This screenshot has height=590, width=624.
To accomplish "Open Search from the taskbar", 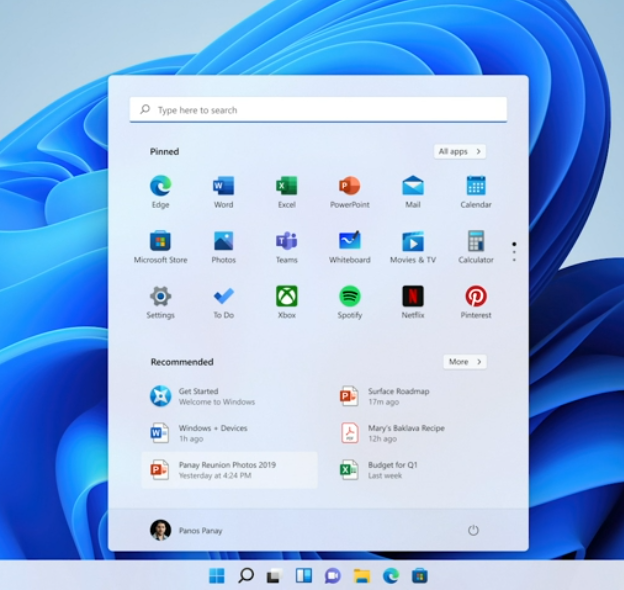I will (x=246, y=575).
